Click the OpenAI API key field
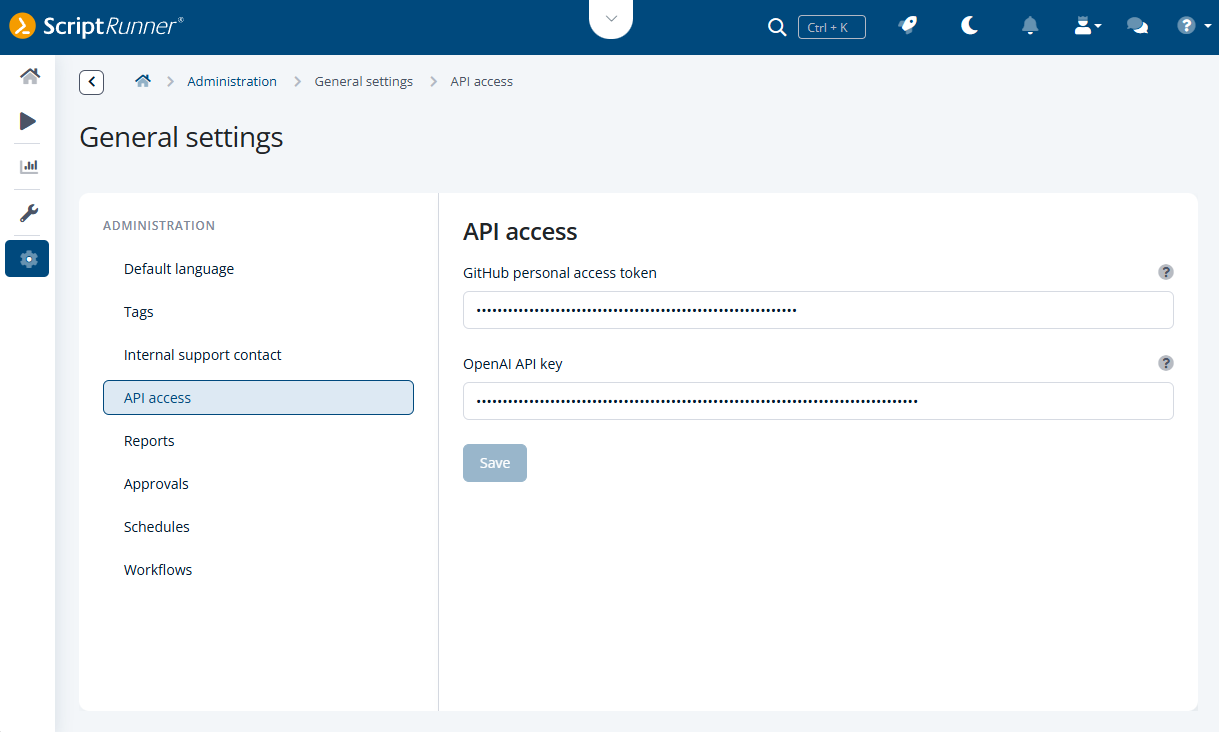This screenshot has height=732, width=1219. point(818,401)
